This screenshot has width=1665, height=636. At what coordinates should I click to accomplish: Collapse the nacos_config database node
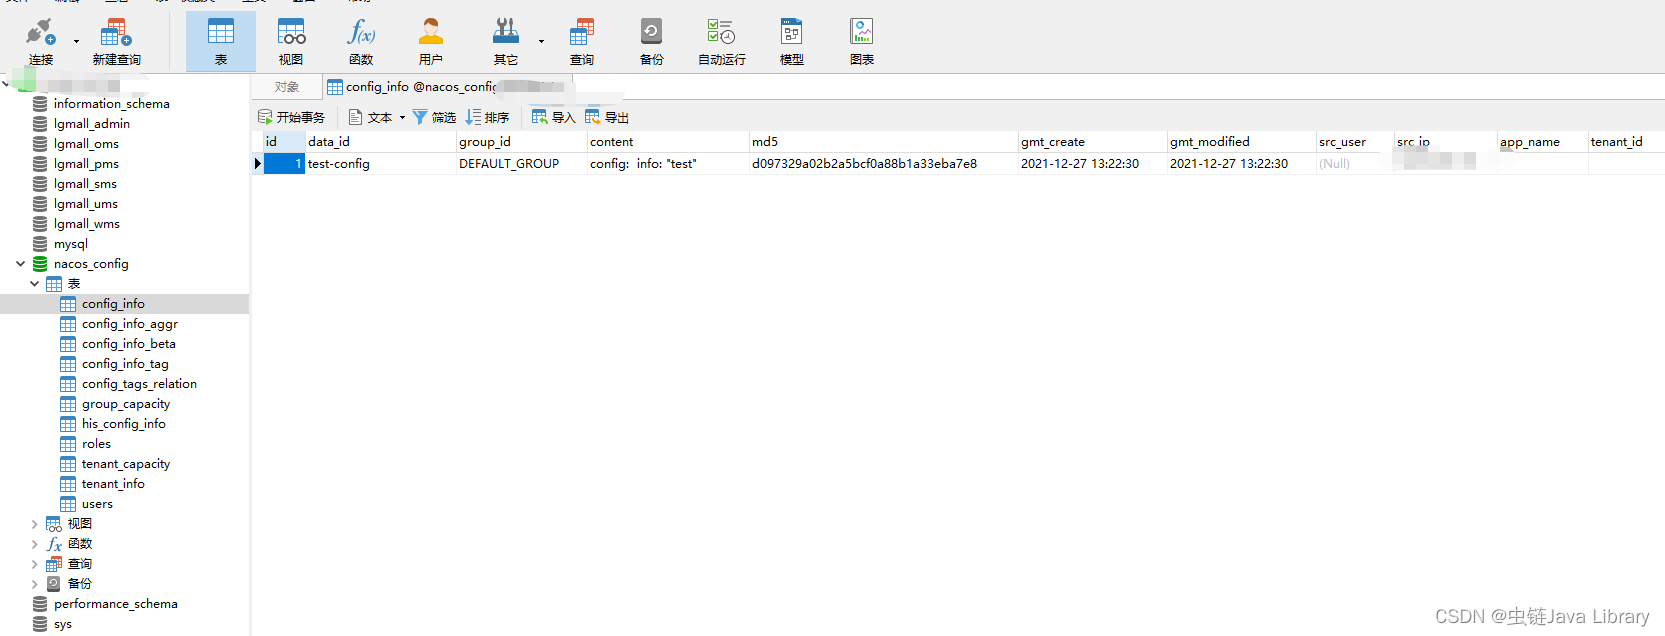coord(20,264)
